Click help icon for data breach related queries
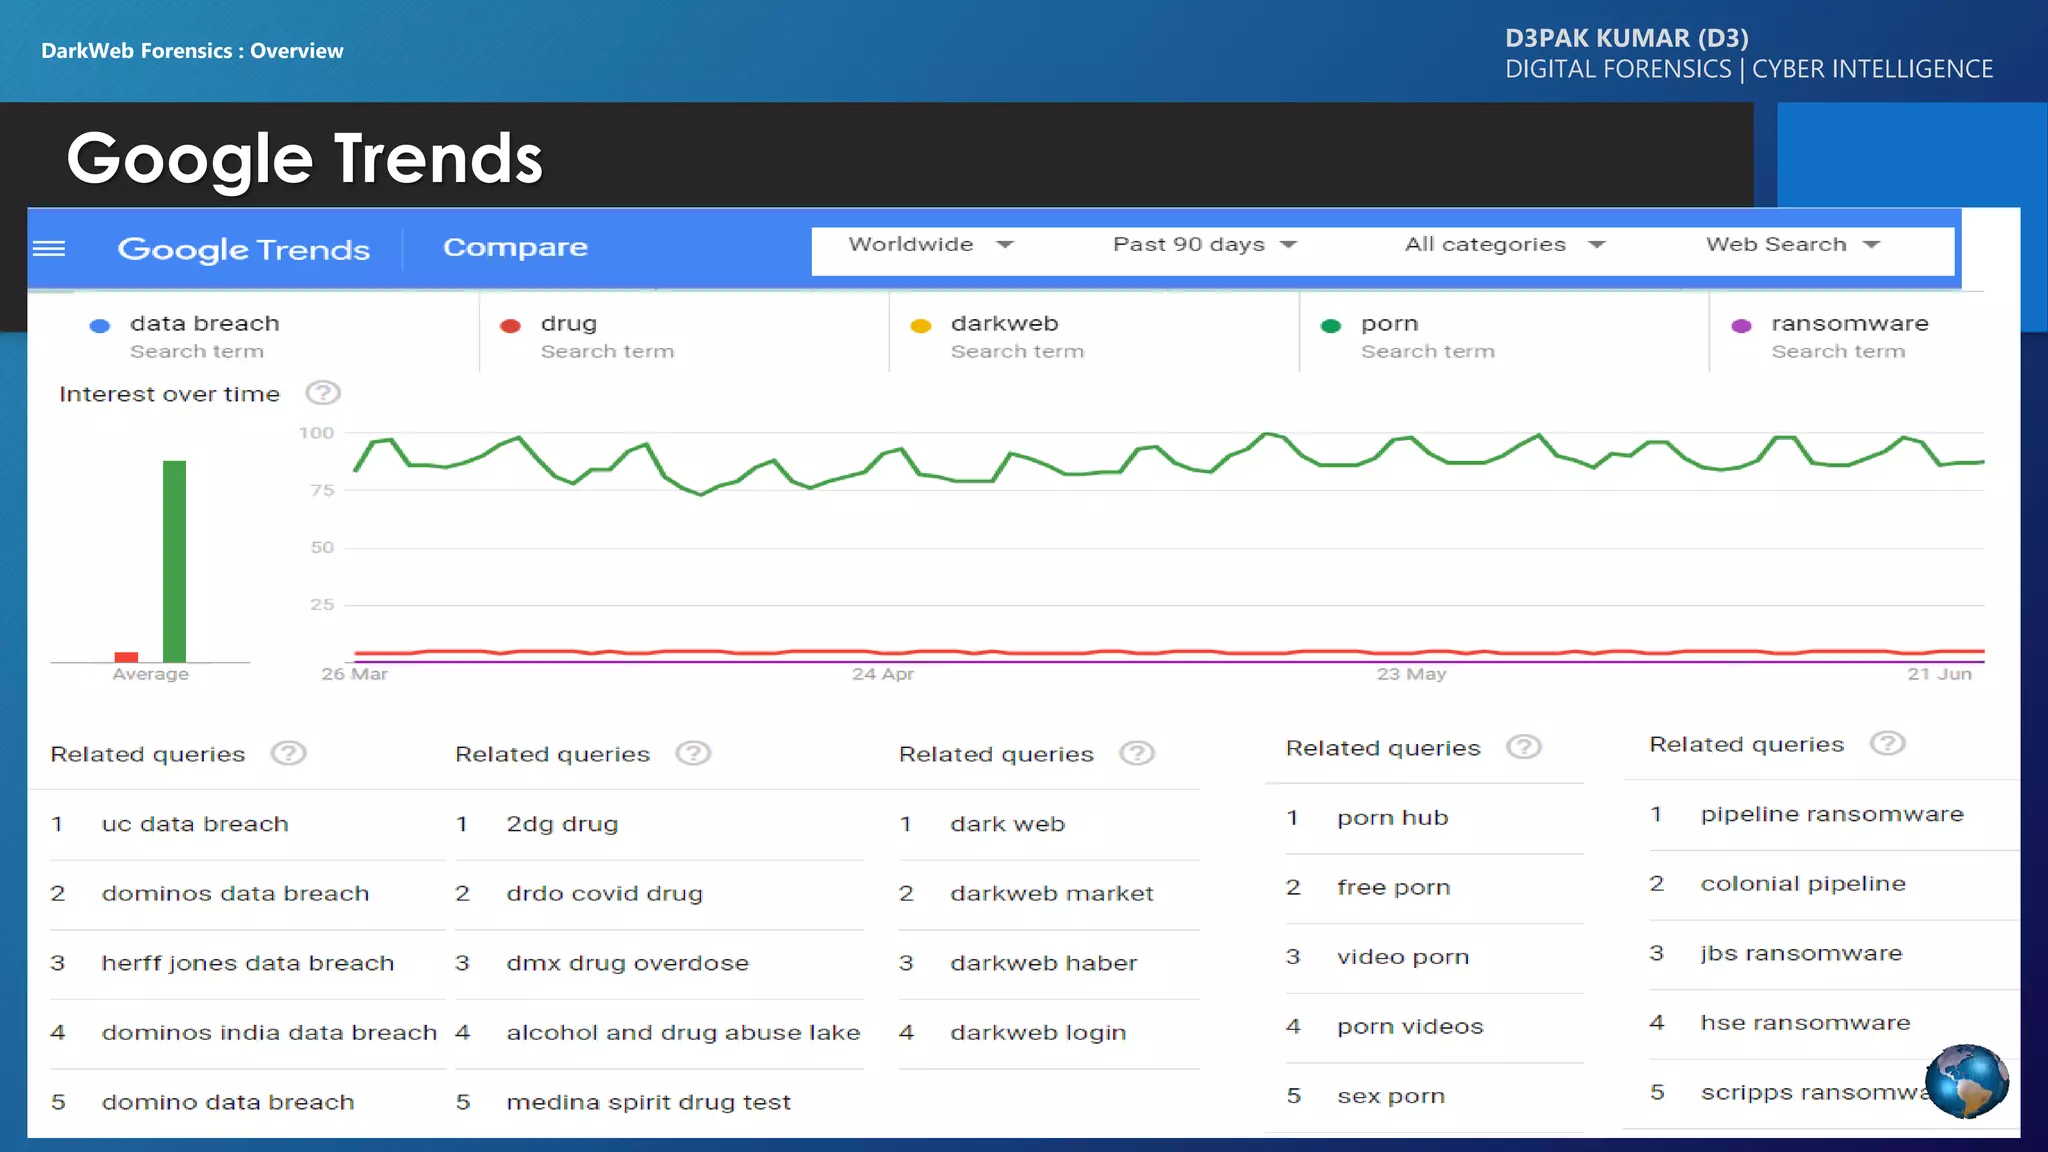Screen dimensions: 2048x1152 click(288, 753)
